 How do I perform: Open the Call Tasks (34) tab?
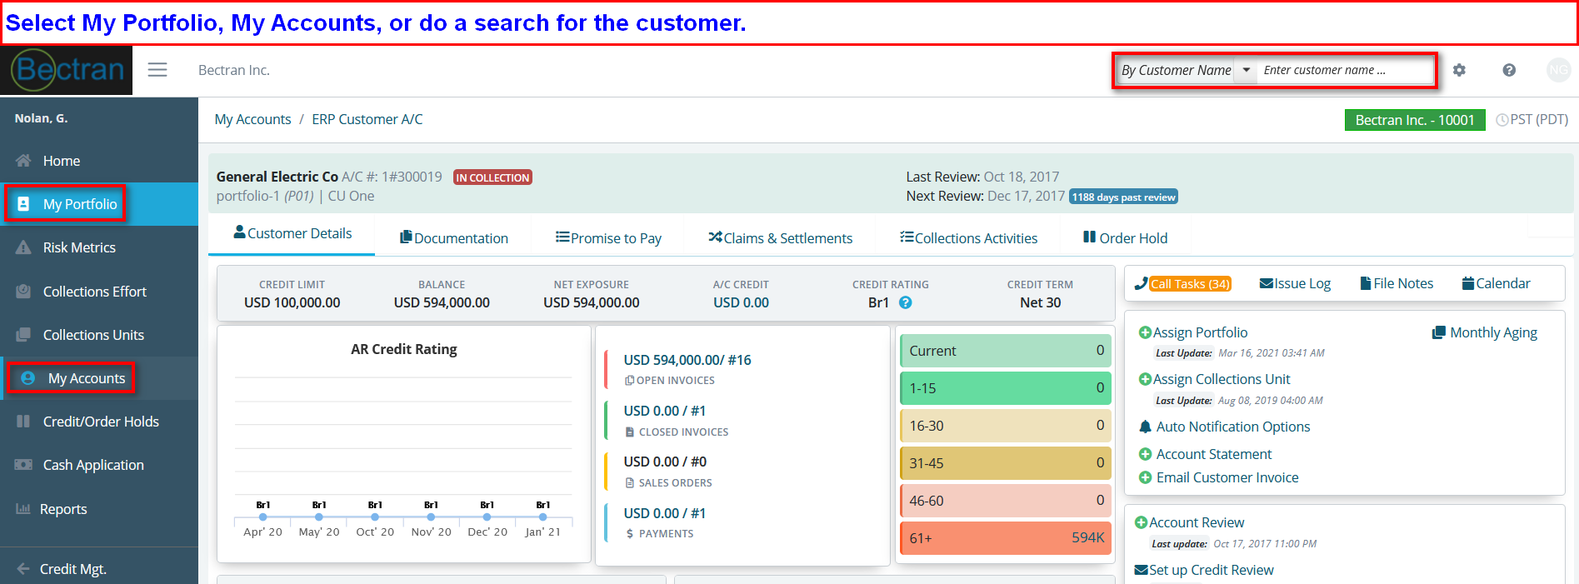click(1183, 284)
